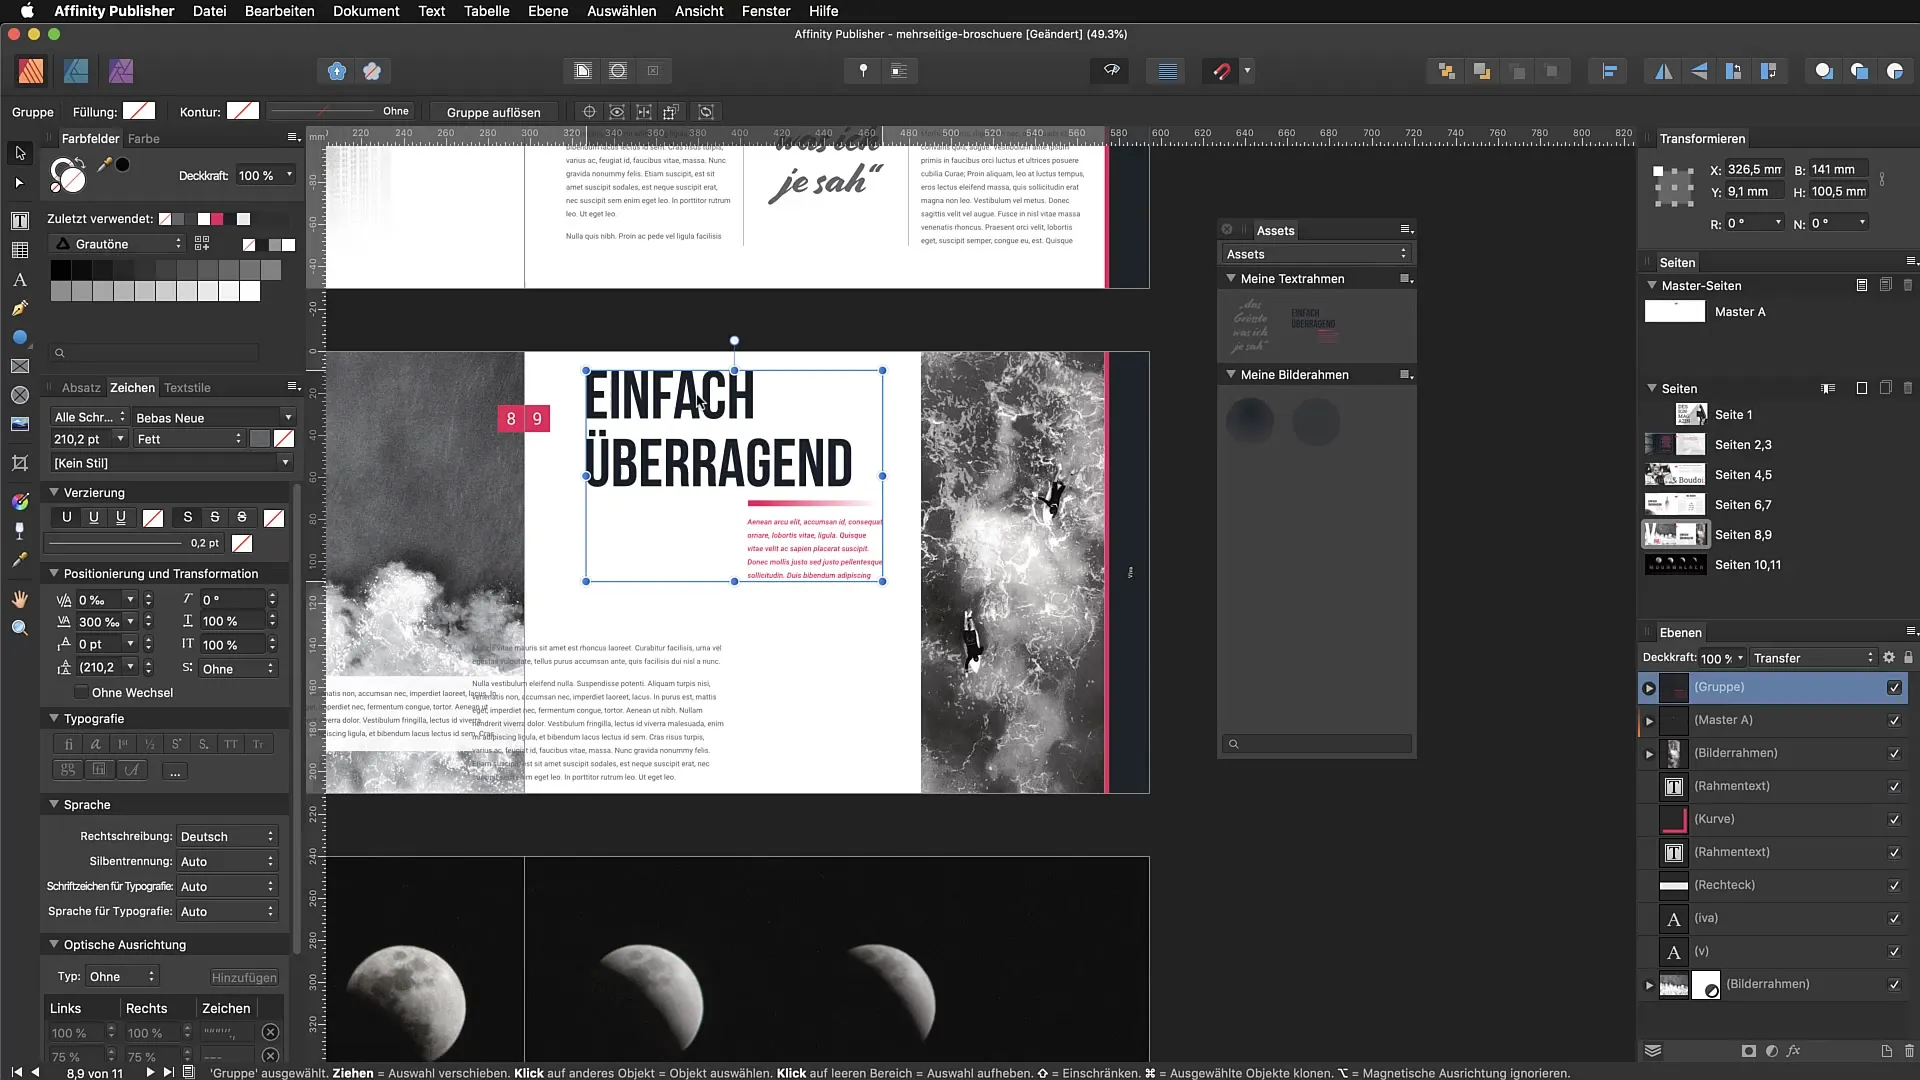Hide the (v) text layer

click(x=1894, y=952)
